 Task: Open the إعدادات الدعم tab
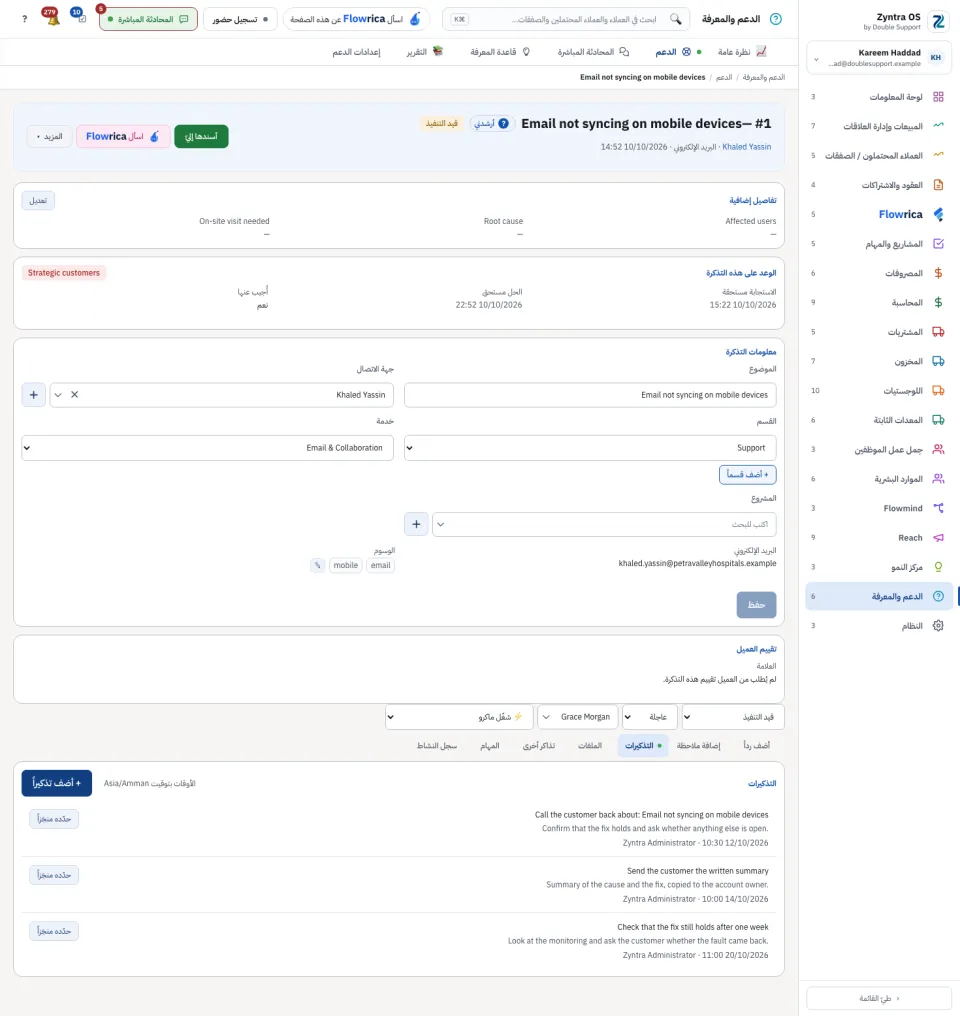[x=356, y=52]
